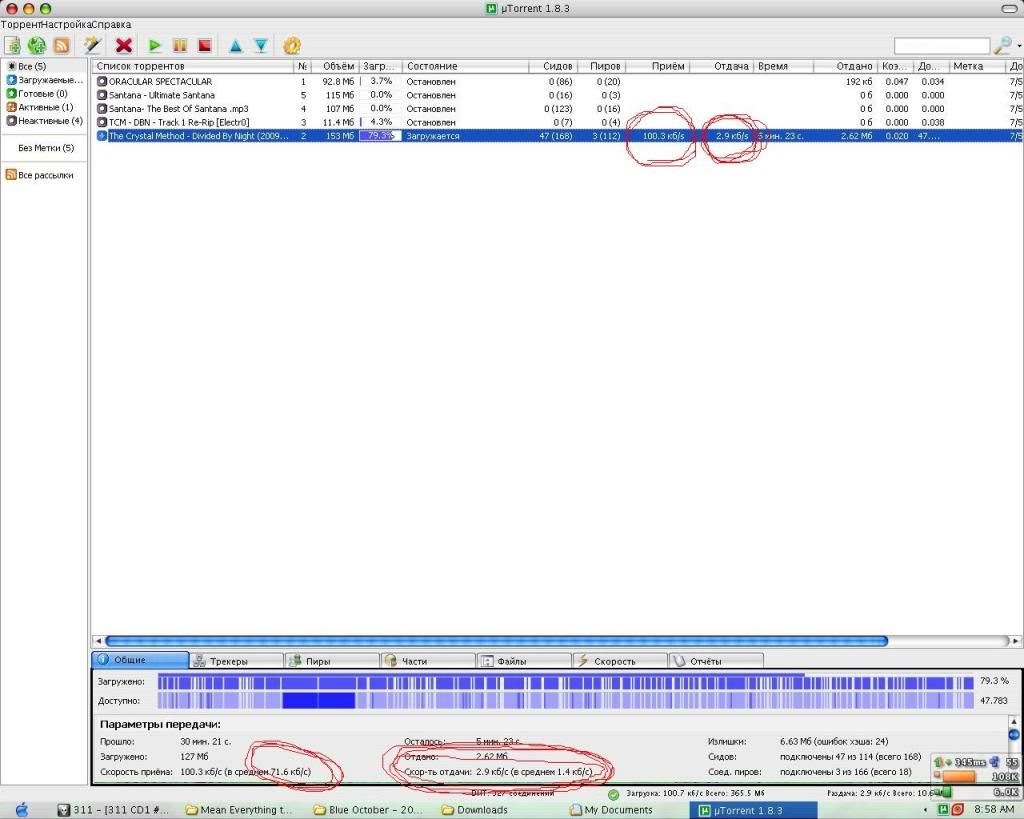Open the Торрент menu
1024x819 pixels.
coord(20,24)
